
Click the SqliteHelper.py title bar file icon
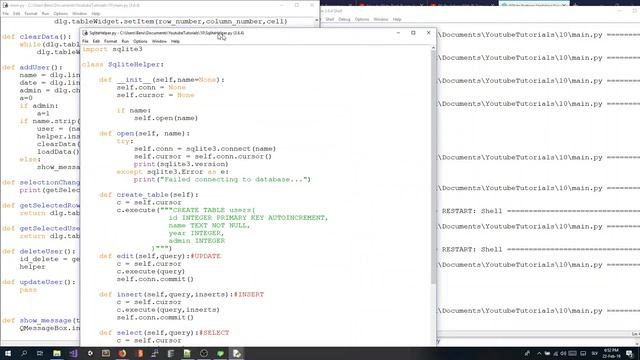point(85,33)
